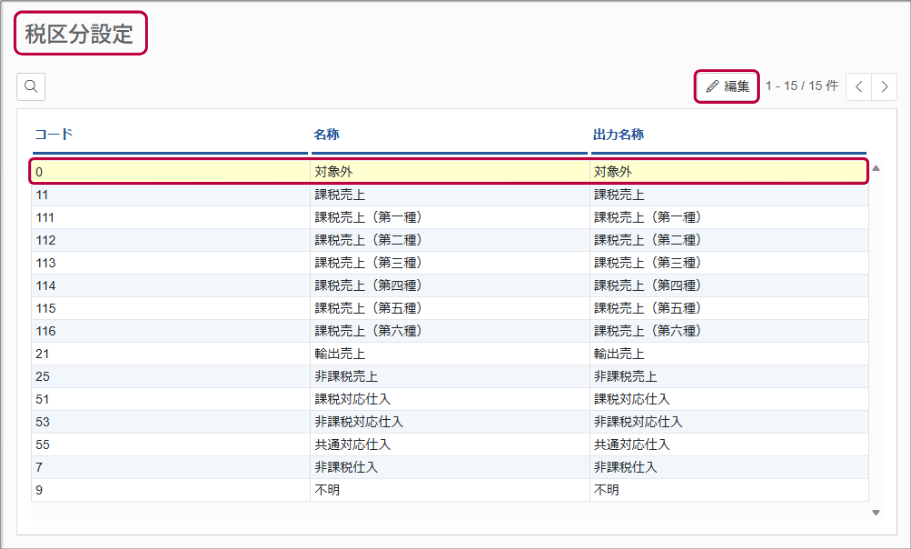The height and width of the screenshot is (549, 911).
Task: Select code 51 cell
Action: [x=171, y=399]
